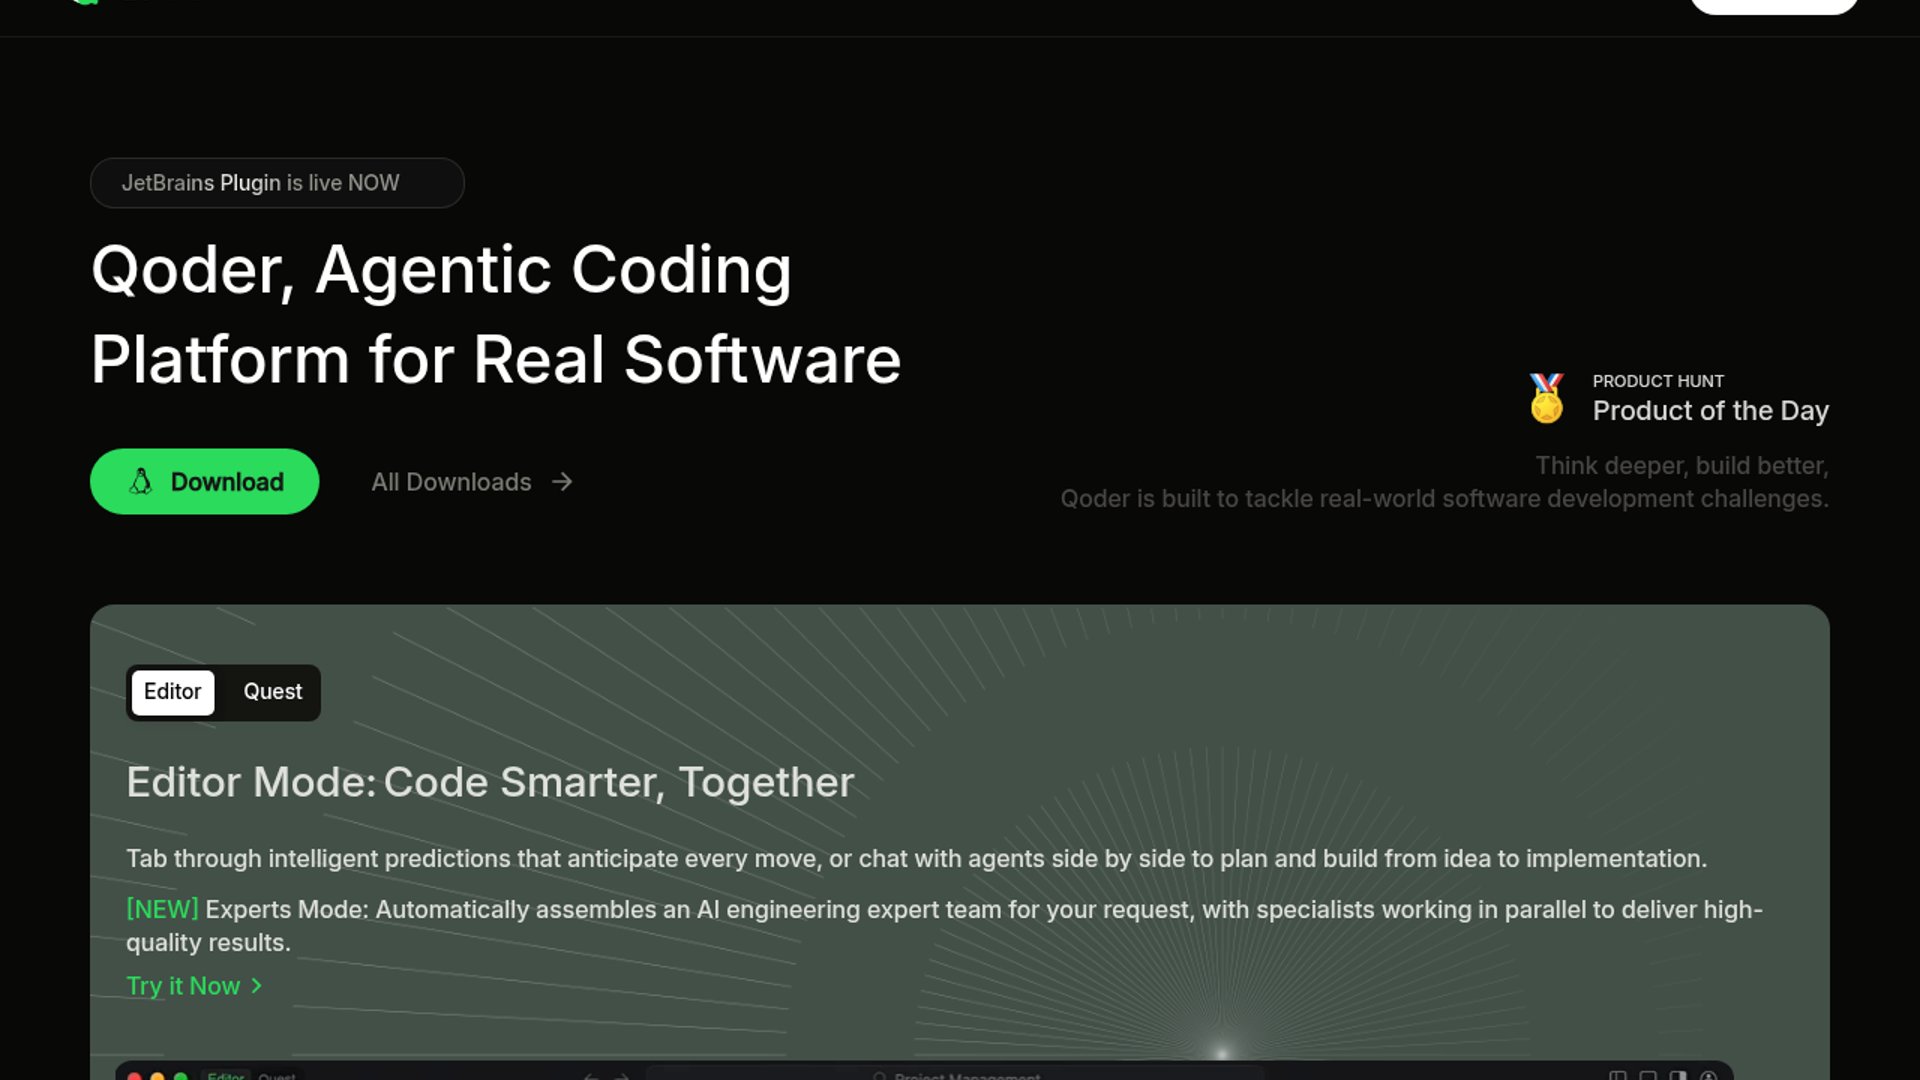1920x1080 pixels.
Task: Toggle the right sidebar layout icon in preview
Action: point(1678,1076)
